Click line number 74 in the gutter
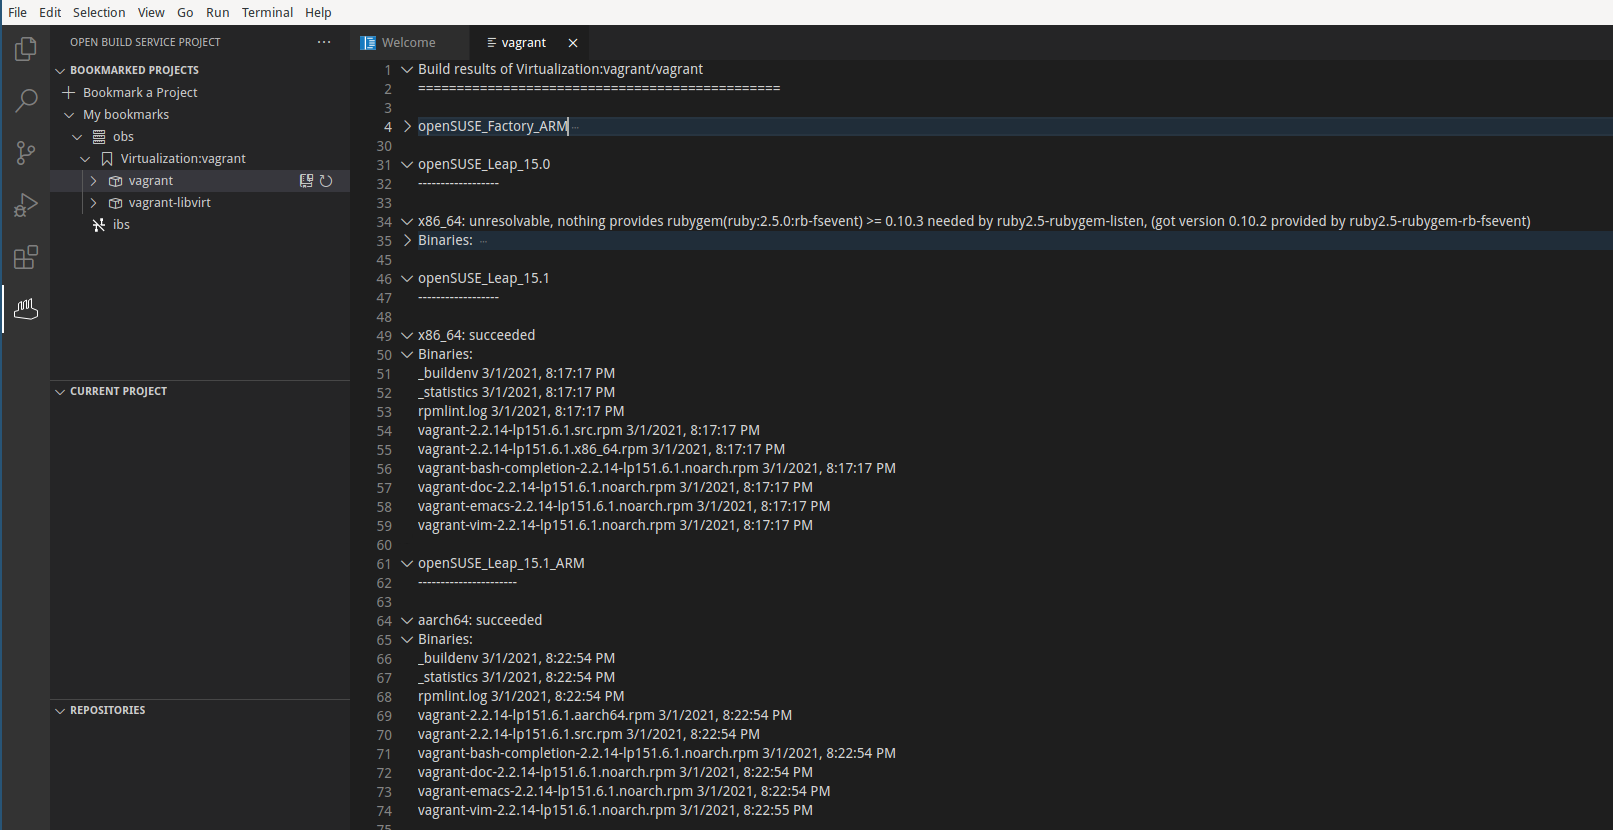The height and width of the screenshot is (830, 1613). (384, 811)
